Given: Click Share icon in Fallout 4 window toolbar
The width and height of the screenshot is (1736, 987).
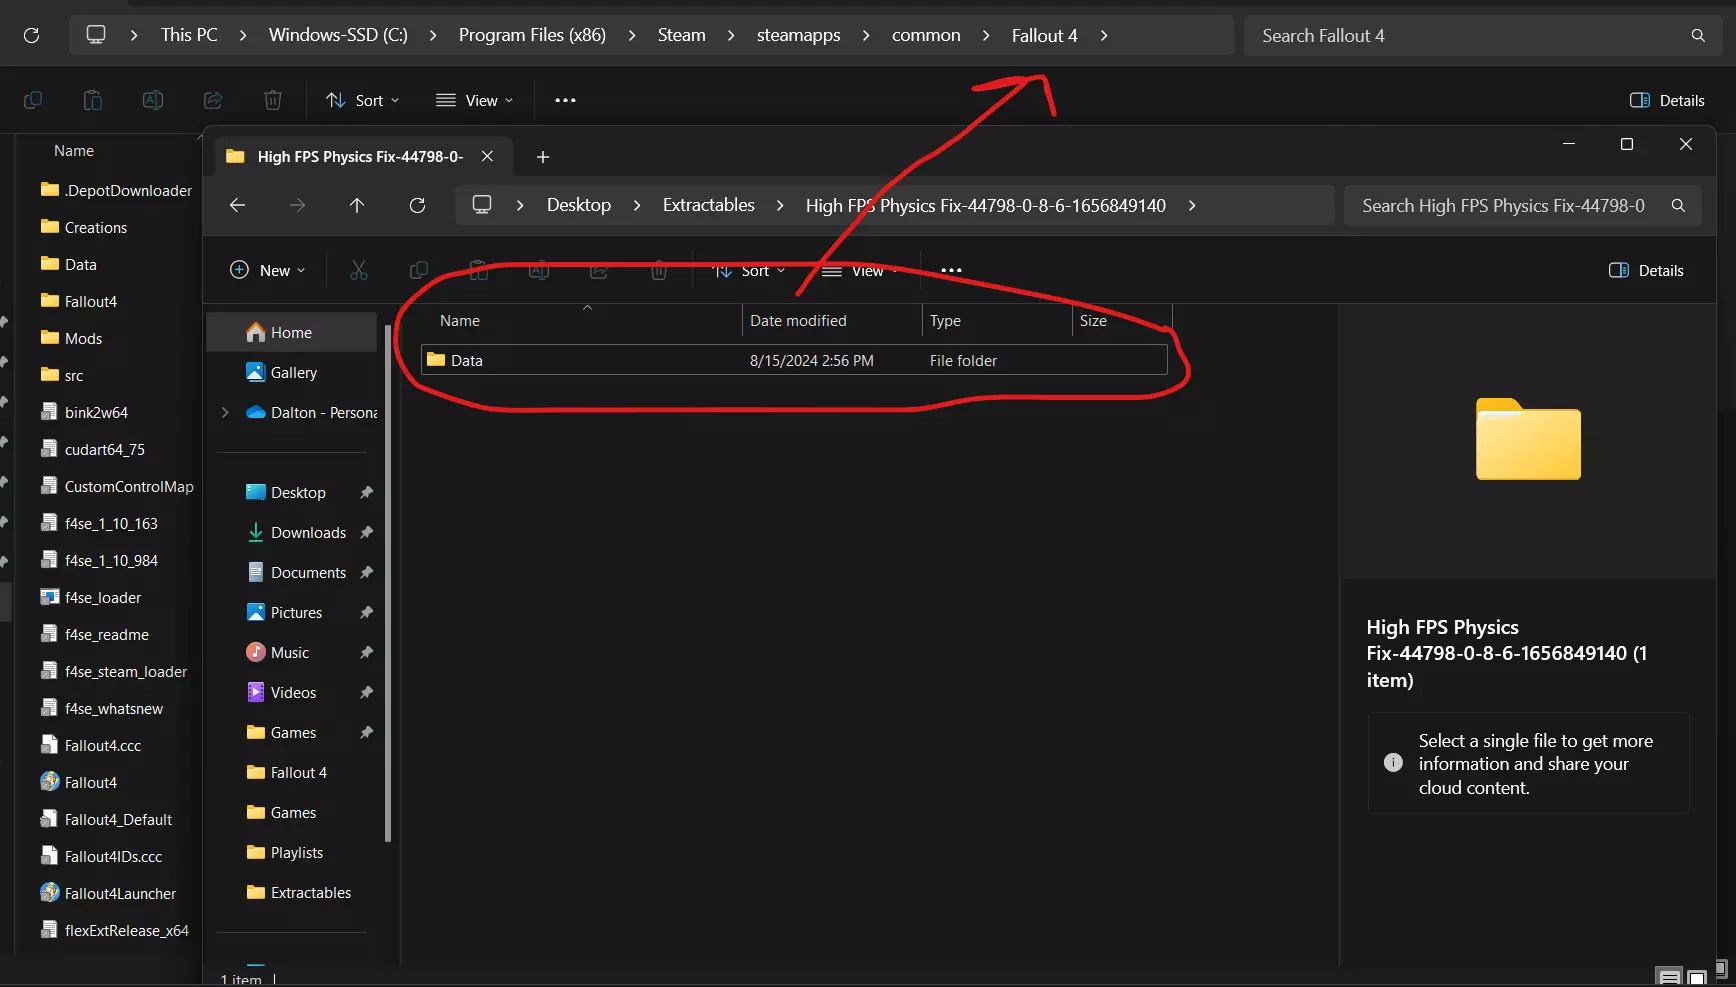Looking at the screenshot, I should 213,100.
